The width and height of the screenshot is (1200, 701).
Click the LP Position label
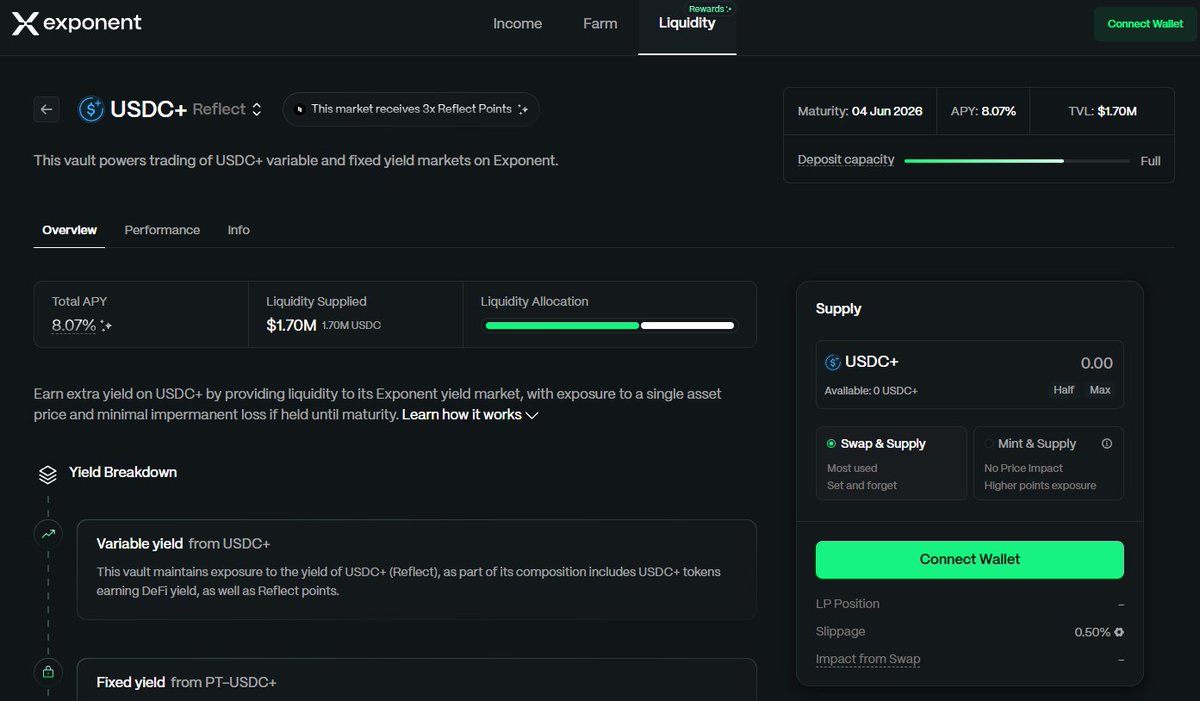click(x=848, y=604)
